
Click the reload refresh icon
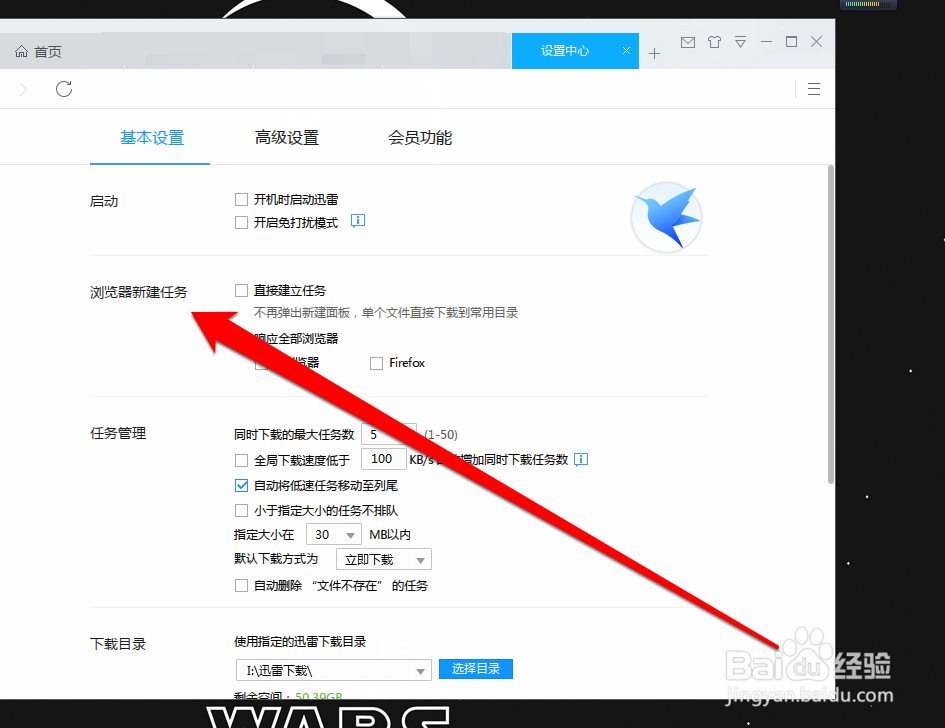(x=64, y=89)
